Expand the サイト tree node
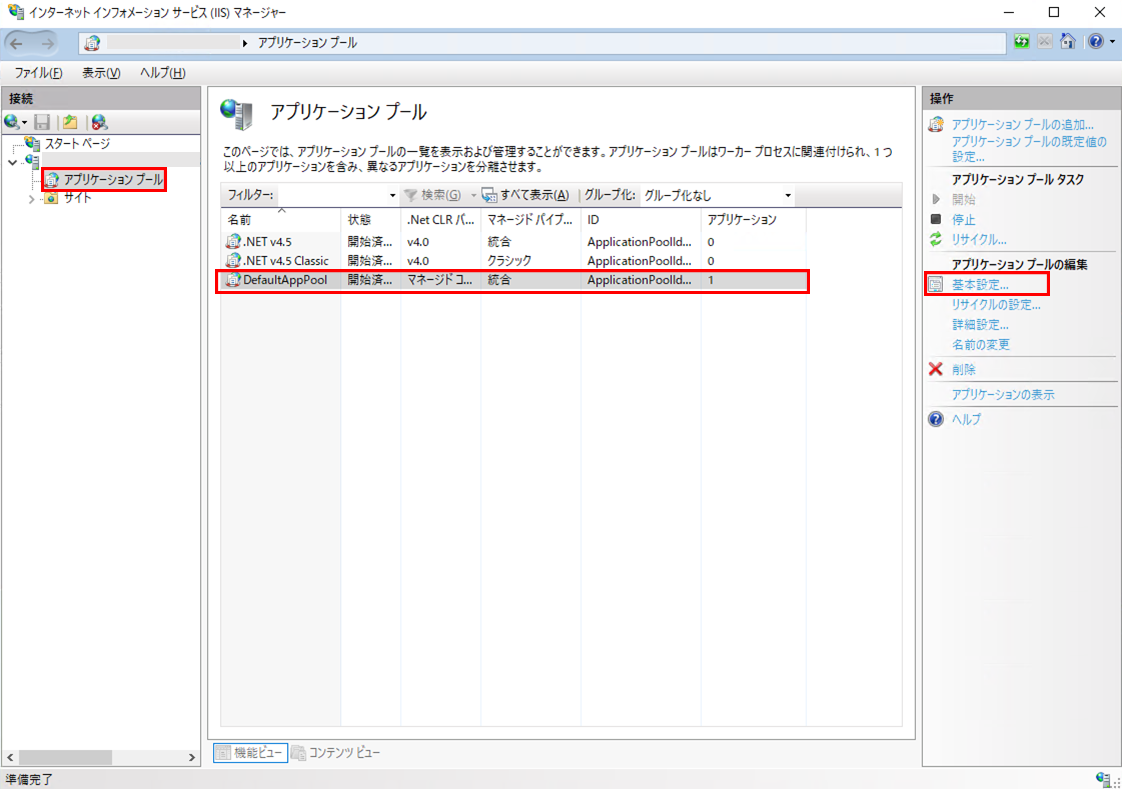Image resolution: width=1122 pixels, height=789 pixels. 31,199
